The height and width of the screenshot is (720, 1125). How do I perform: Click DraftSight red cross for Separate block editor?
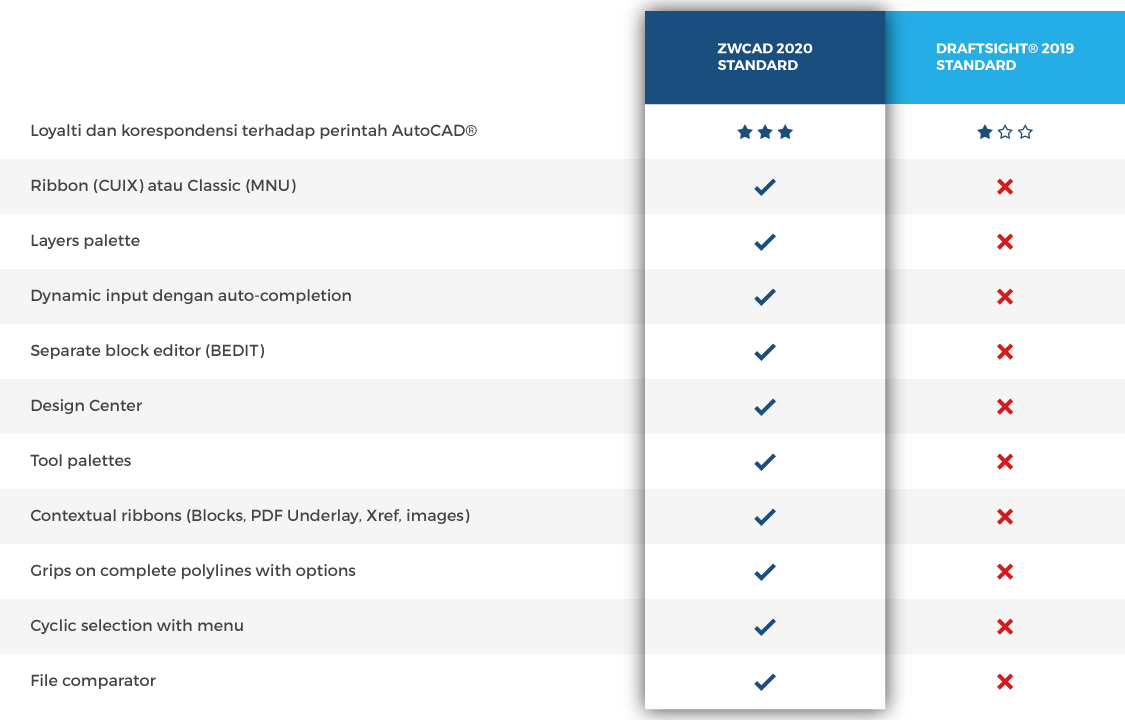[x=1004, y=351]
